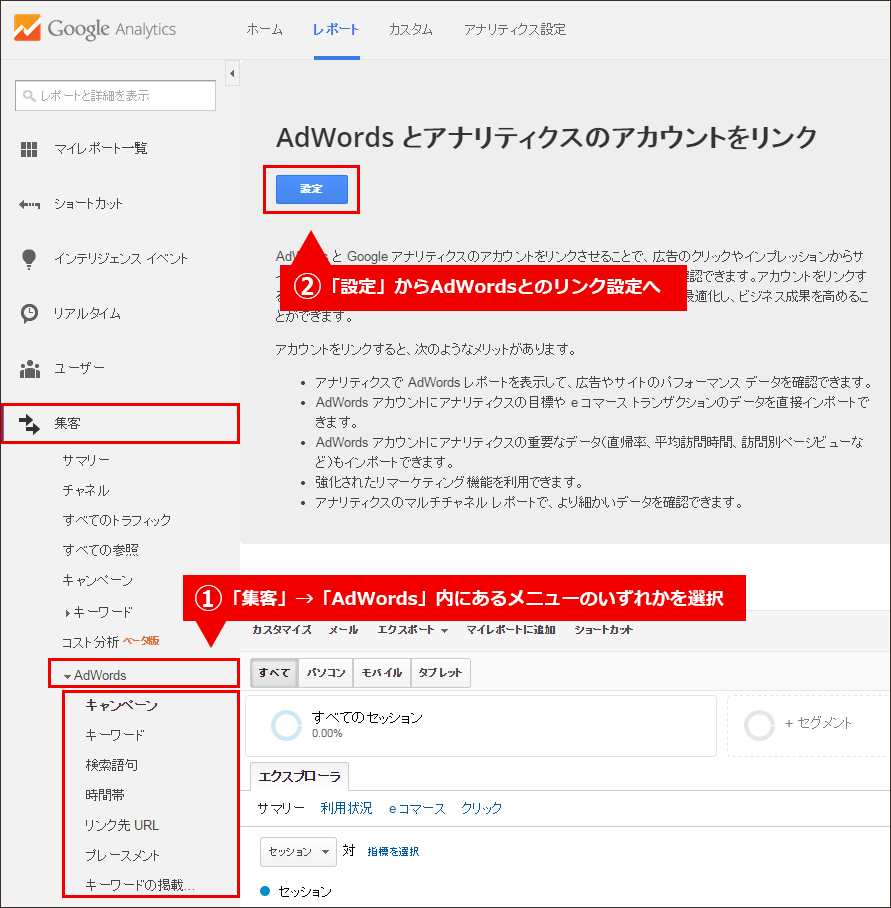Open キーワード under AdWords

[115, 735]
